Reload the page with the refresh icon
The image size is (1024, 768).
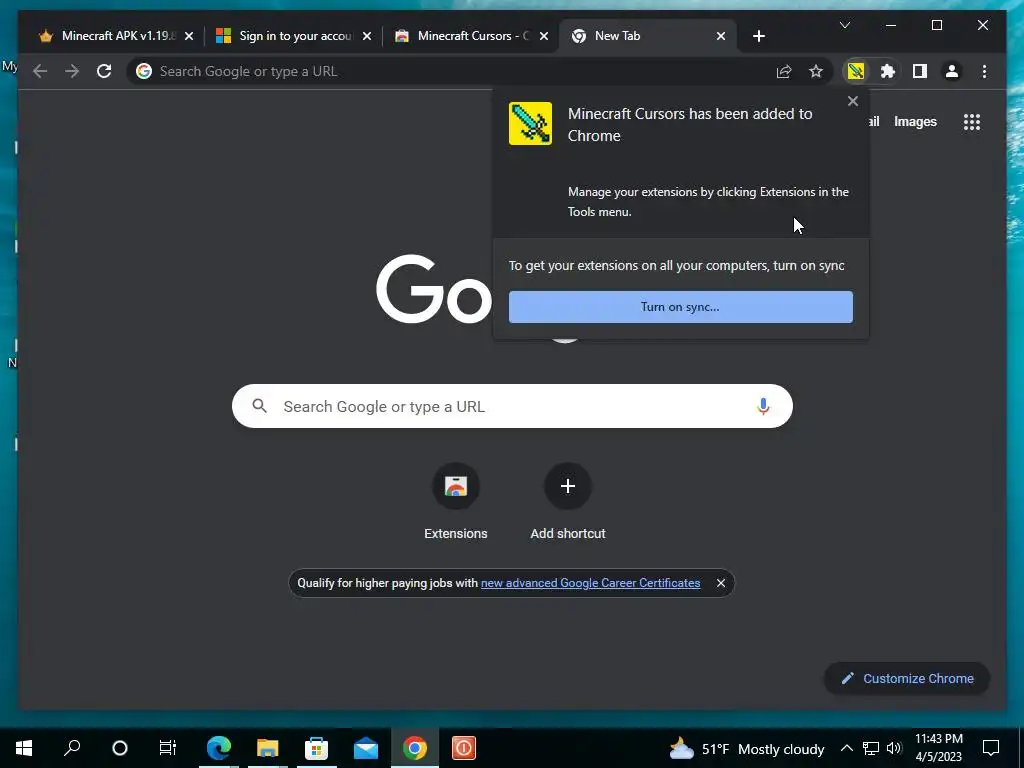[x=104, y=71]
